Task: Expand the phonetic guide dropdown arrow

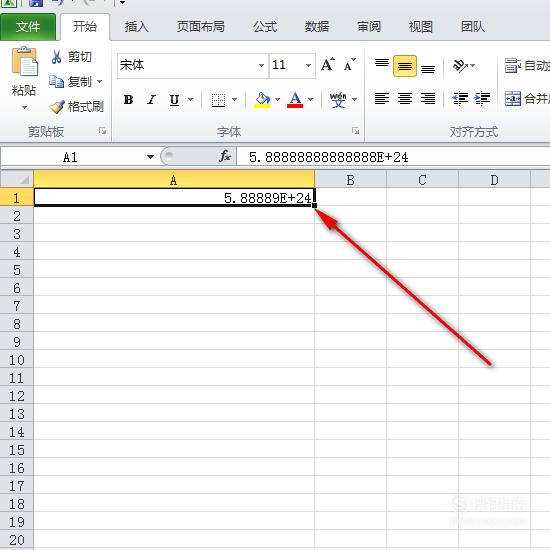Action: (355, 100)
